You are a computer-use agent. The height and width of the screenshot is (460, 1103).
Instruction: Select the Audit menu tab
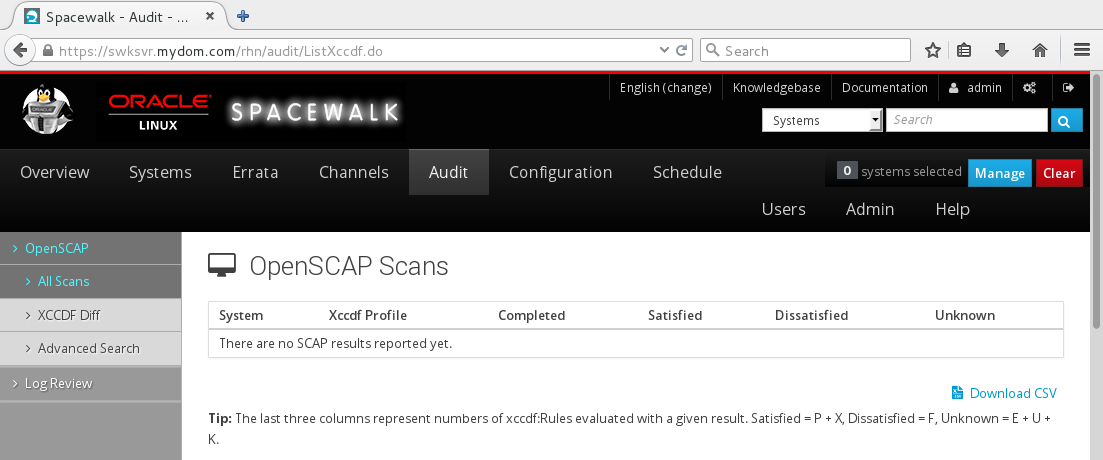449,172
